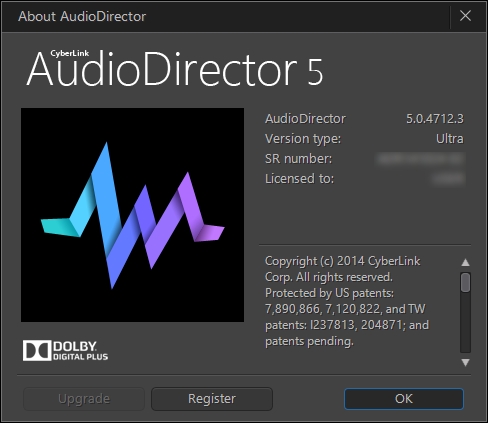Viewport: 488px width, 423px height.
Task: Click the OK button
Action: [x=404, y=399]
